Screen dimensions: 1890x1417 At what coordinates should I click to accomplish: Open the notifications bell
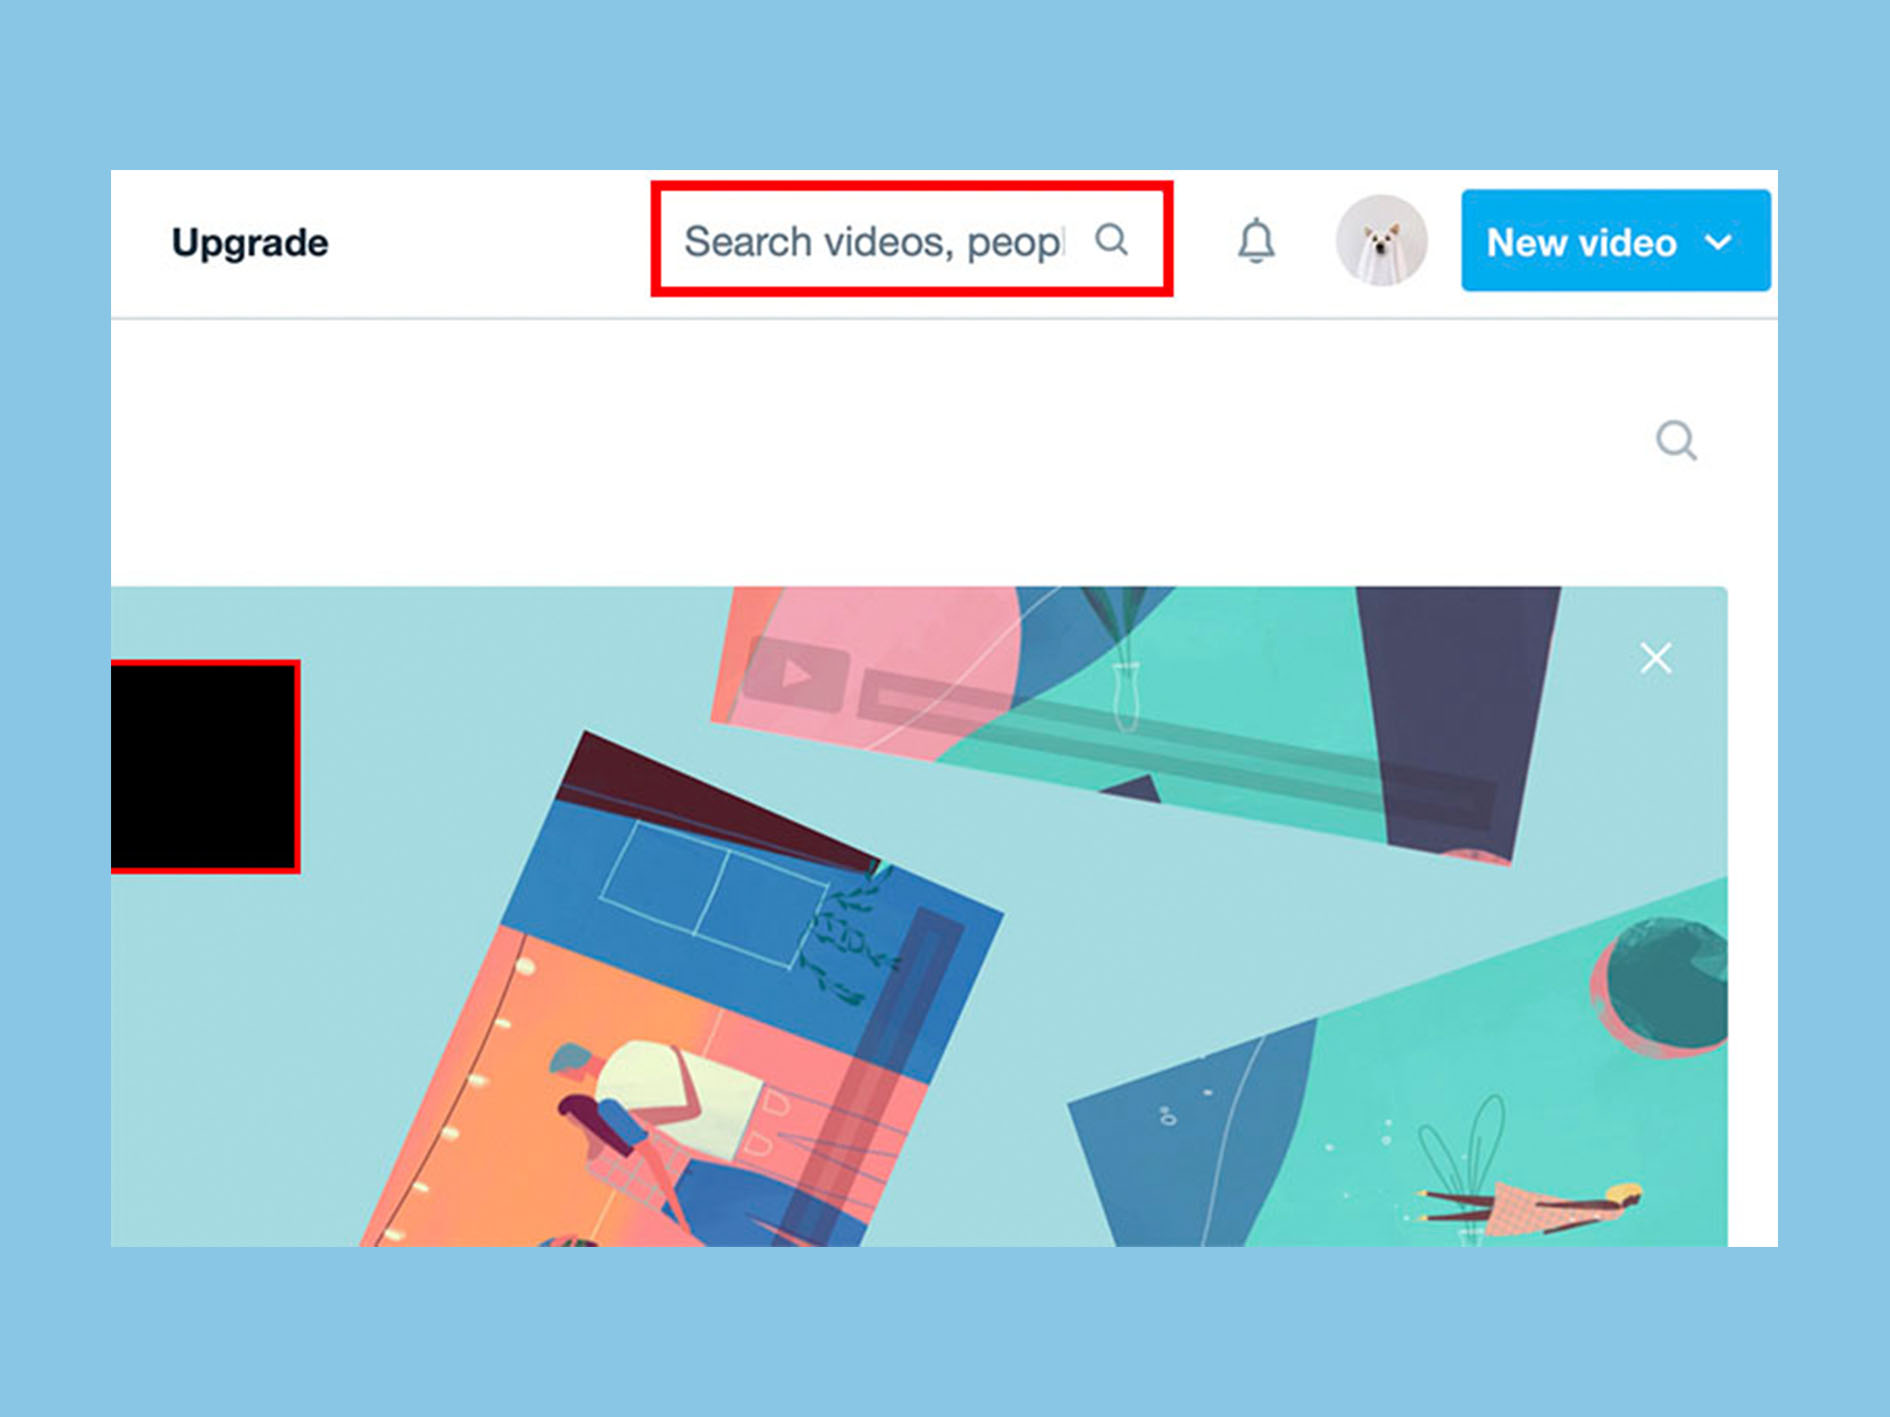[x=1256, y=241]
